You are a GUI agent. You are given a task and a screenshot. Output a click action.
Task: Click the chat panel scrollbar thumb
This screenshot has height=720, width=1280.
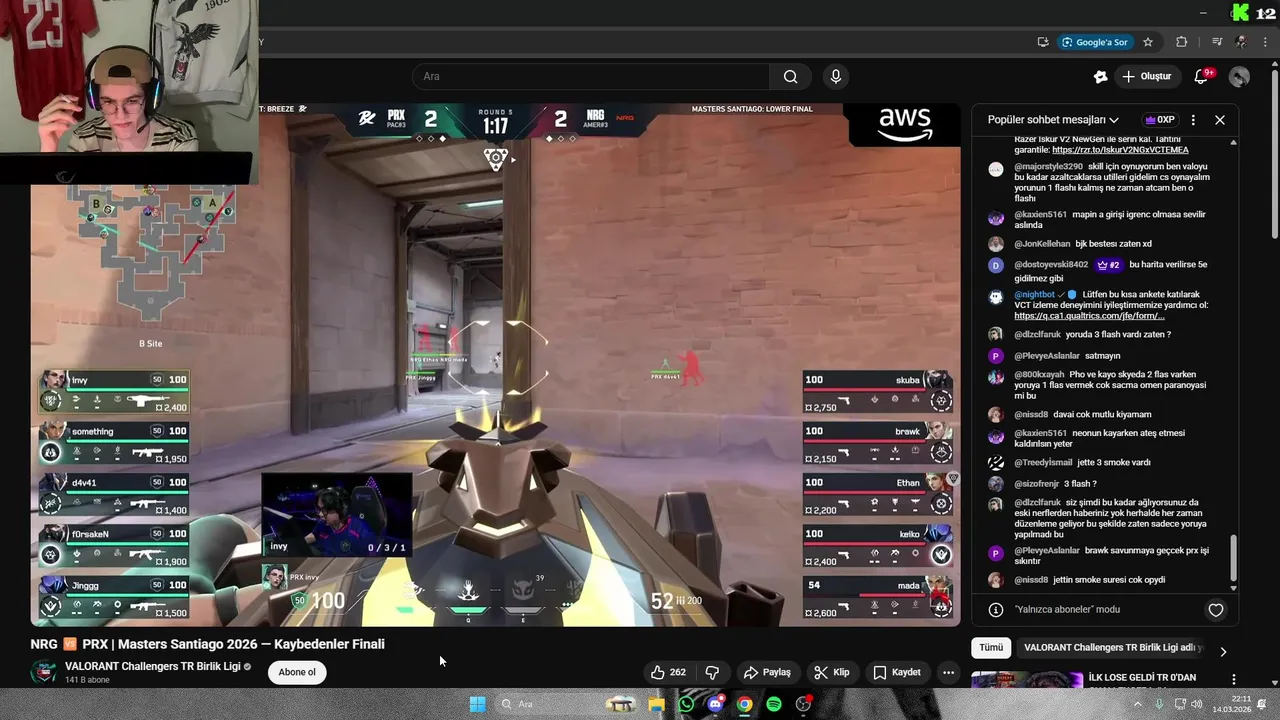point(1233,558)
